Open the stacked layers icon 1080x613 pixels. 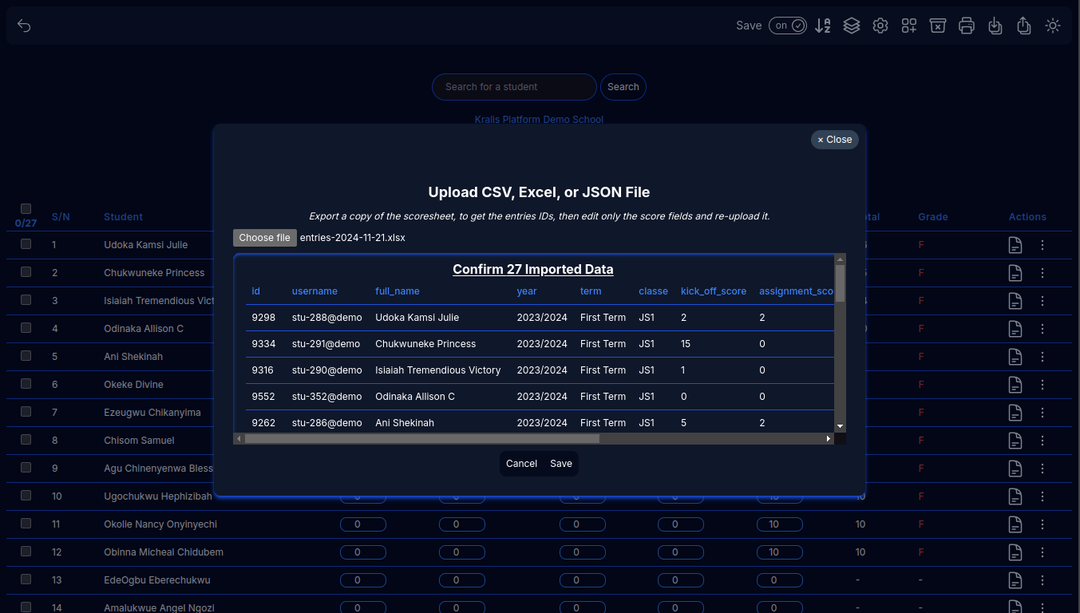point(851,26)
